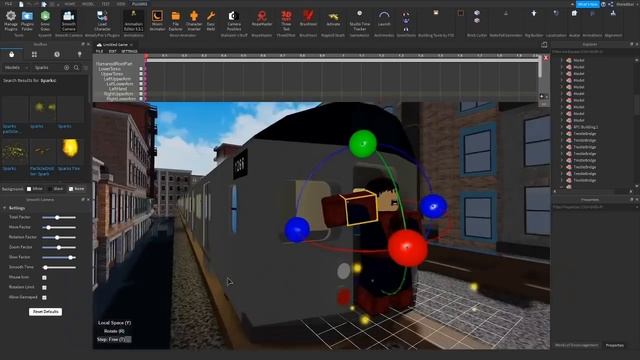Toggle the Mouse Icon checkbox
The width and height of the screenshot is (640, 360).
tap(44, 278)
